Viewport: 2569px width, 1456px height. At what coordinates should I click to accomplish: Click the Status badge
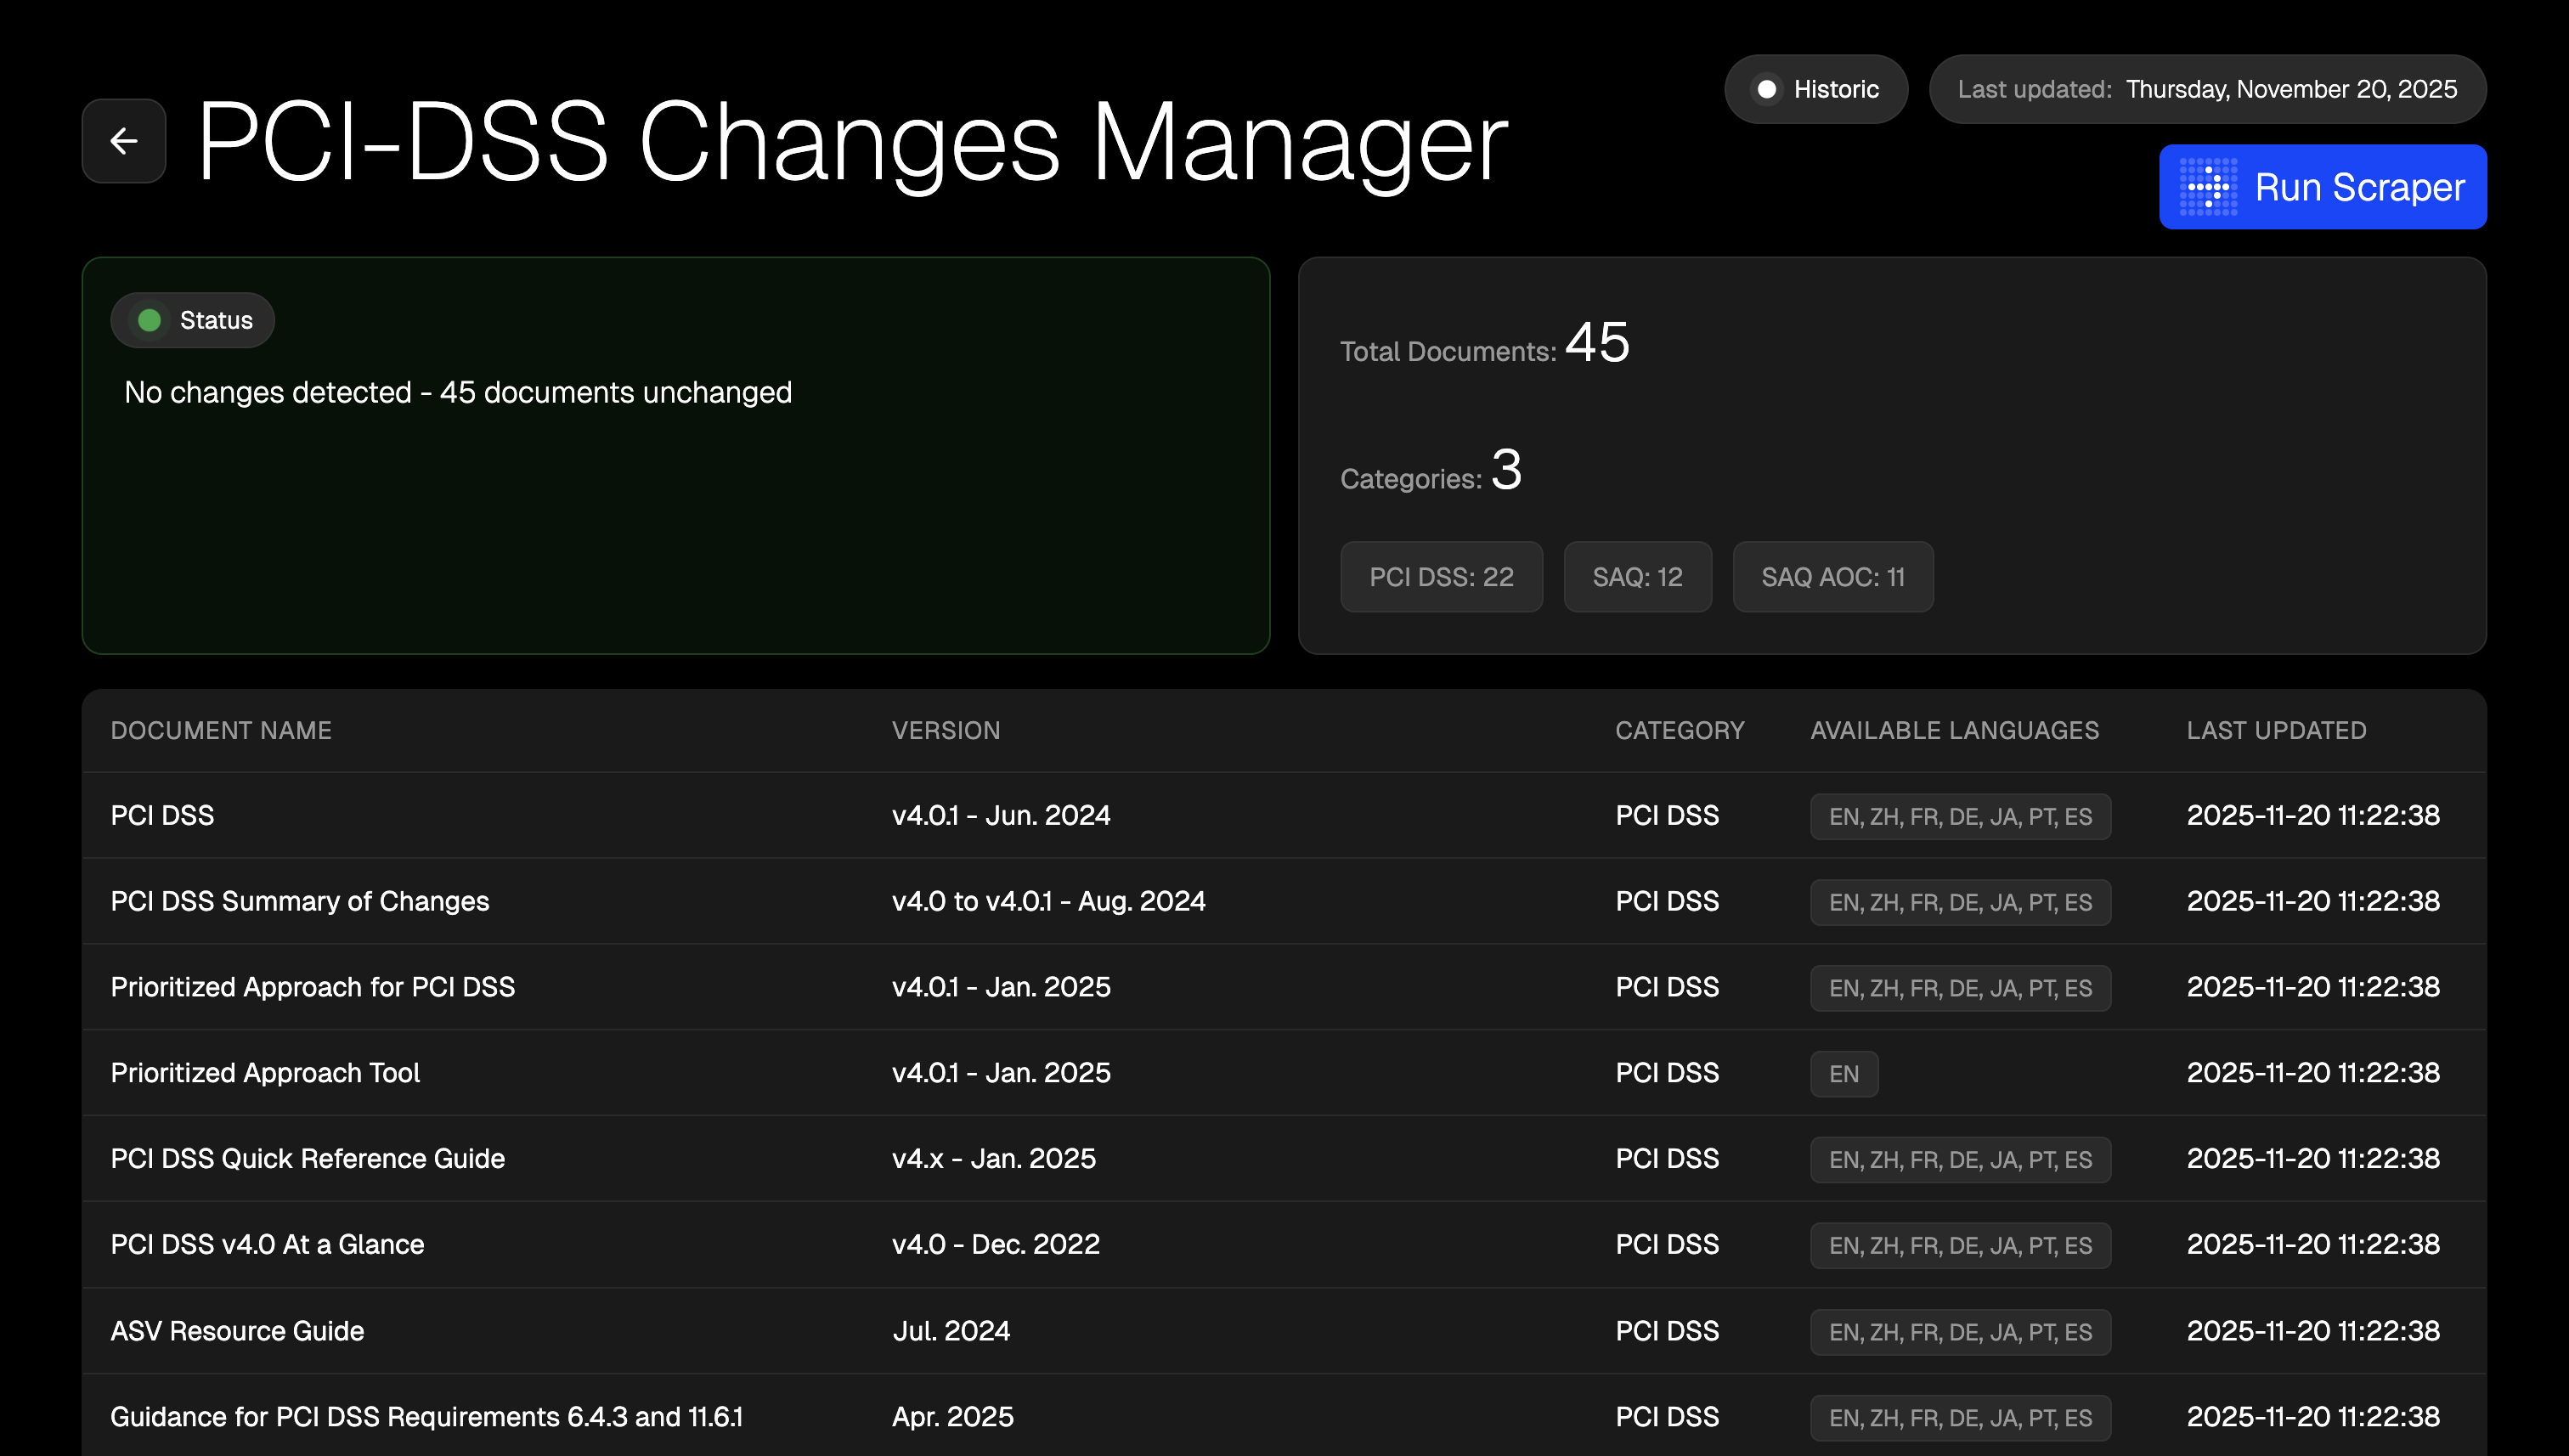click(x=192, y=320)
